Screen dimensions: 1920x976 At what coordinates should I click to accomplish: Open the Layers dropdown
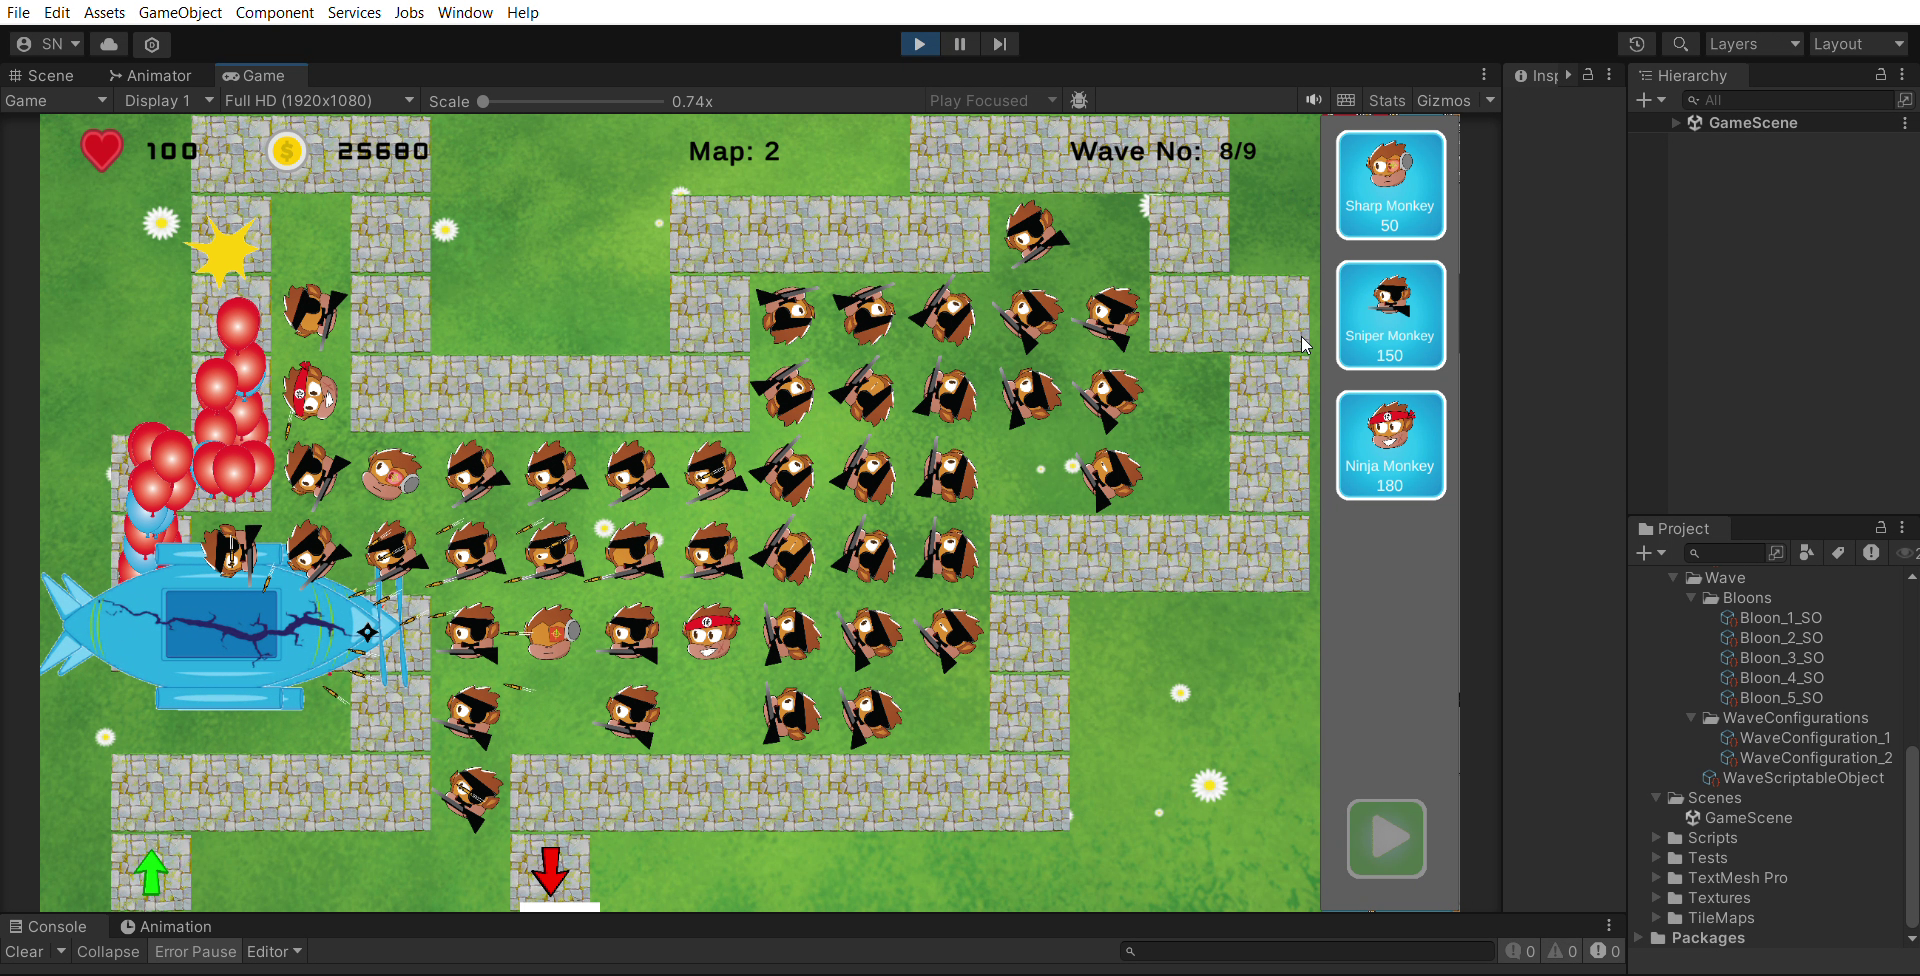1753,44
